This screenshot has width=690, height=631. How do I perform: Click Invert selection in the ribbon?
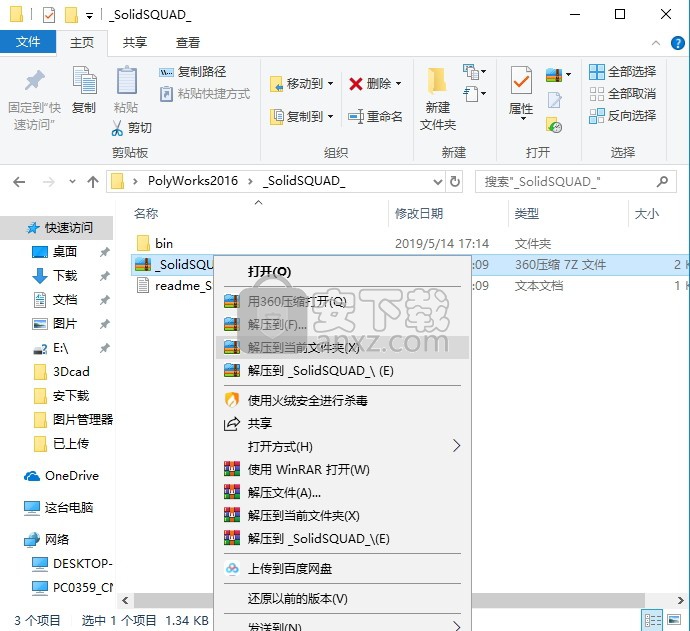[622, 116]
